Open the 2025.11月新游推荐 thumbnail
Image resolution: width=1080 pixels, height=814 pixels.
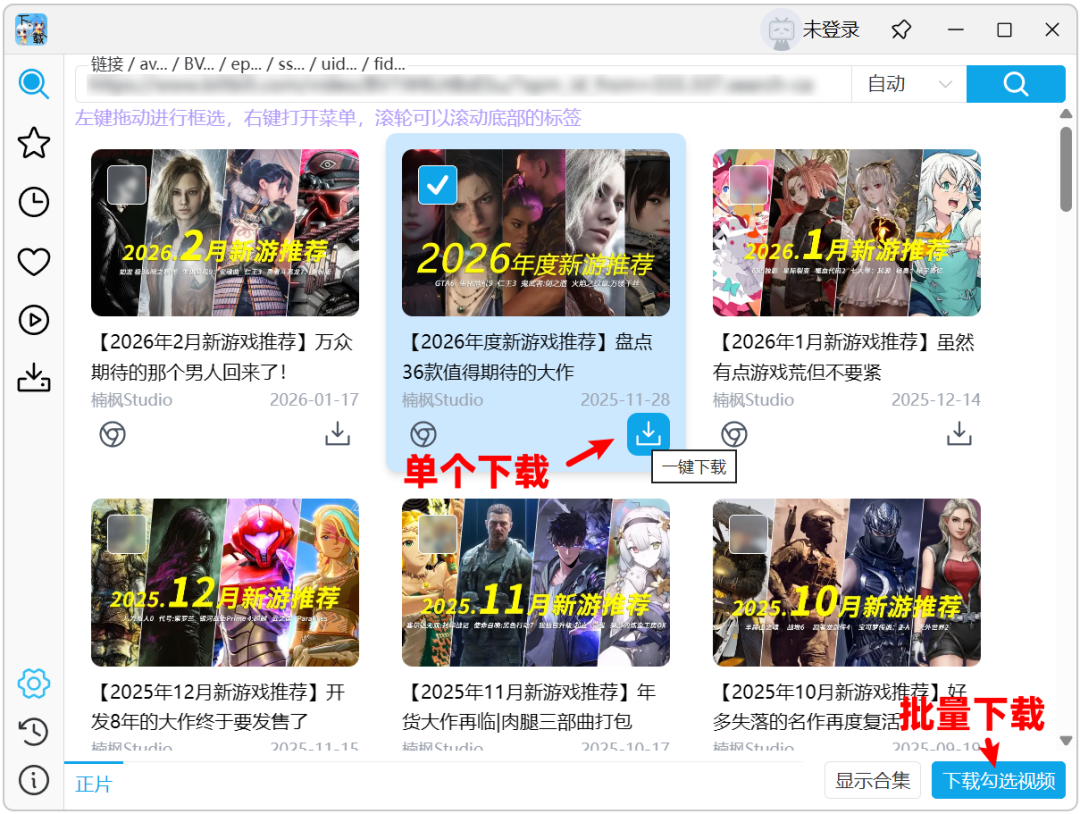536,583
